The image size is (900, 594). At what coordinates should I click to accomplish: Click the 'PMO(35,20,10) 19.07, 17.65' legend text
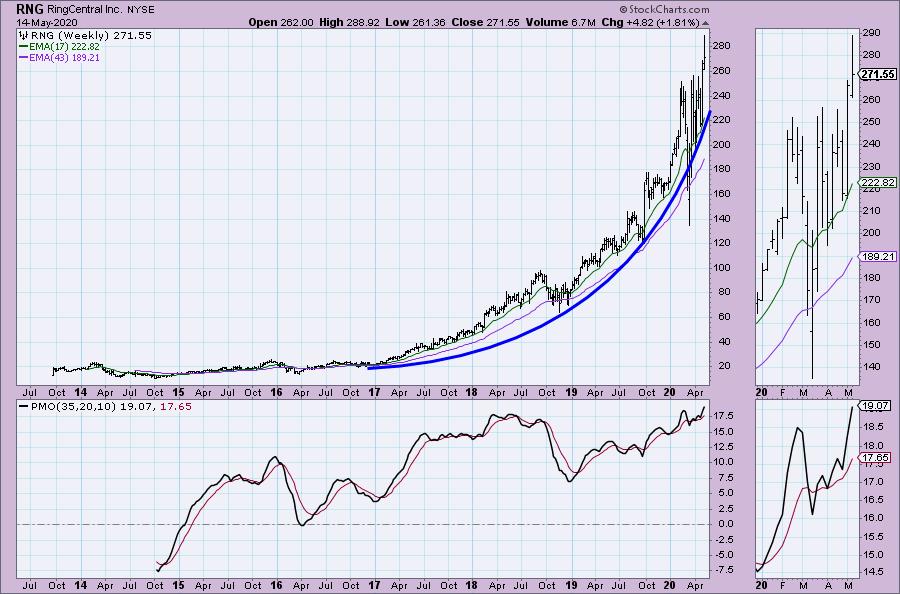tap(111, 406)
